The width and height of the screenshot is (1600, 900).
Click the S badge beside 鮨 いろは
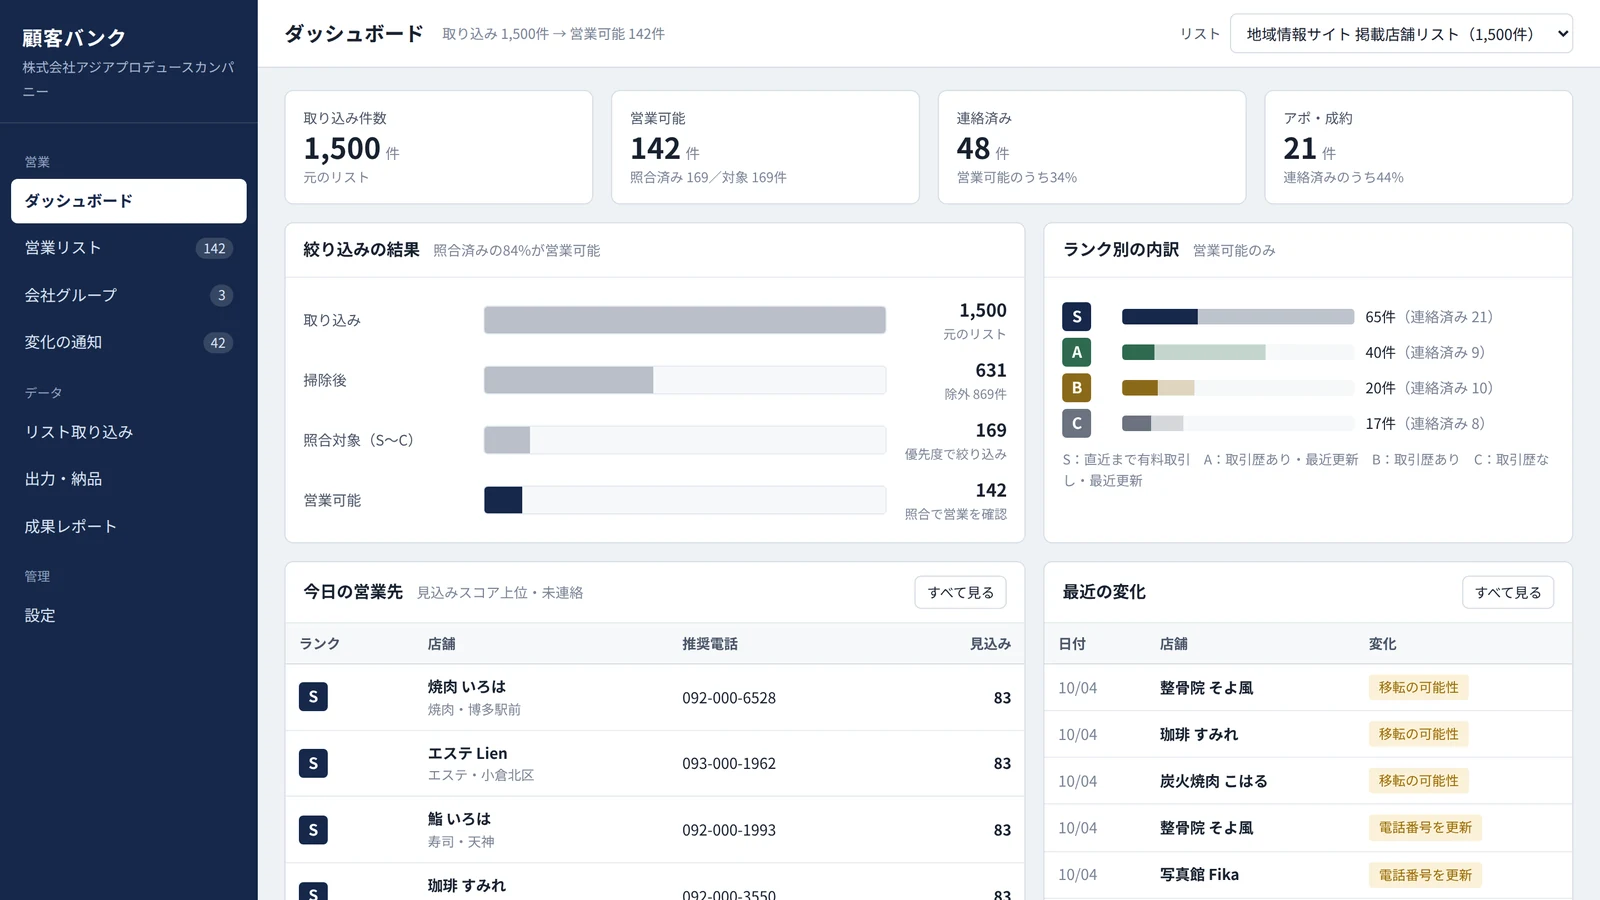[x=313, y=830]
